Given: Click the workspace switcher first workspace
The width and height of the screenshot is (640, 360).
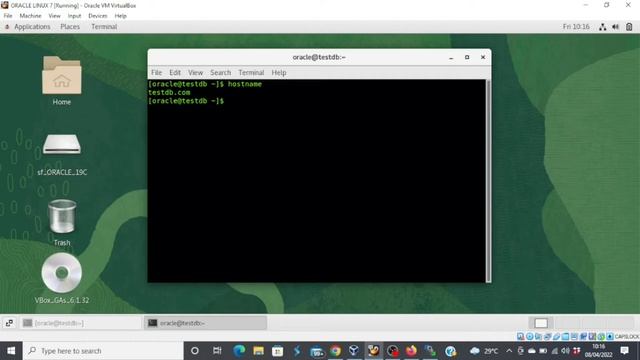Looking at the screenshot, I should (541, 323).
